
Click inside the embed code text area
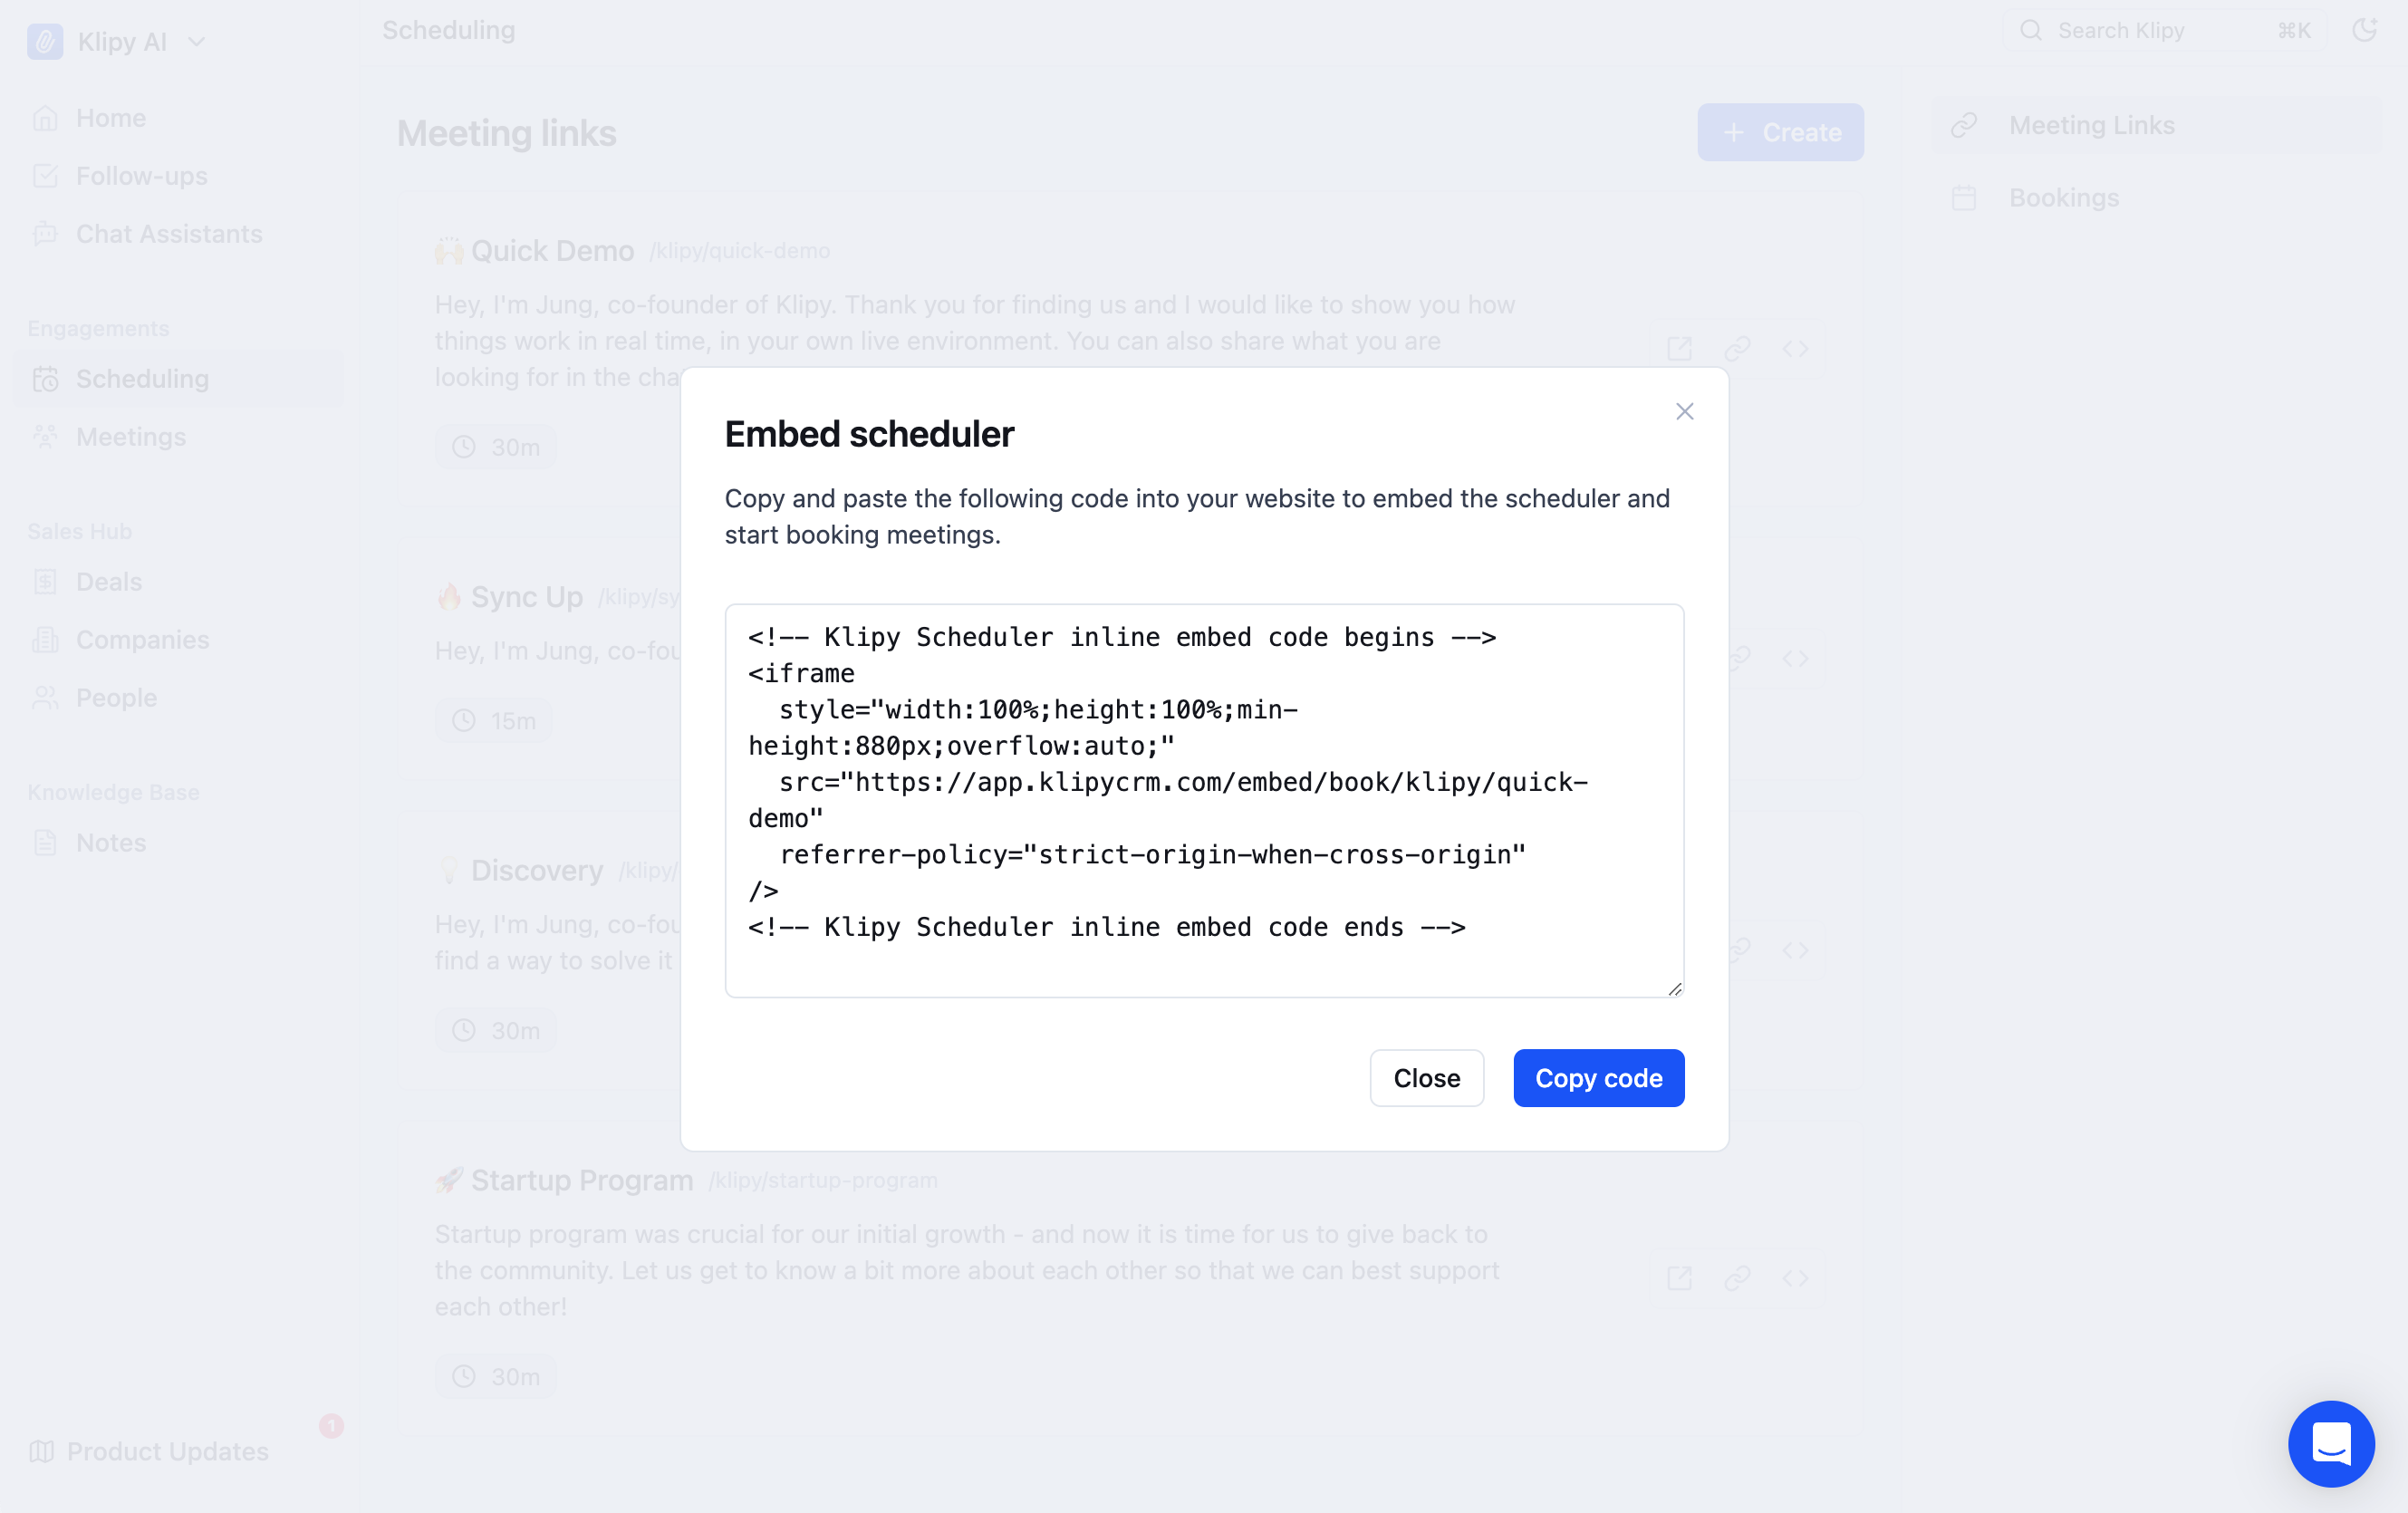coord(1204,800)
